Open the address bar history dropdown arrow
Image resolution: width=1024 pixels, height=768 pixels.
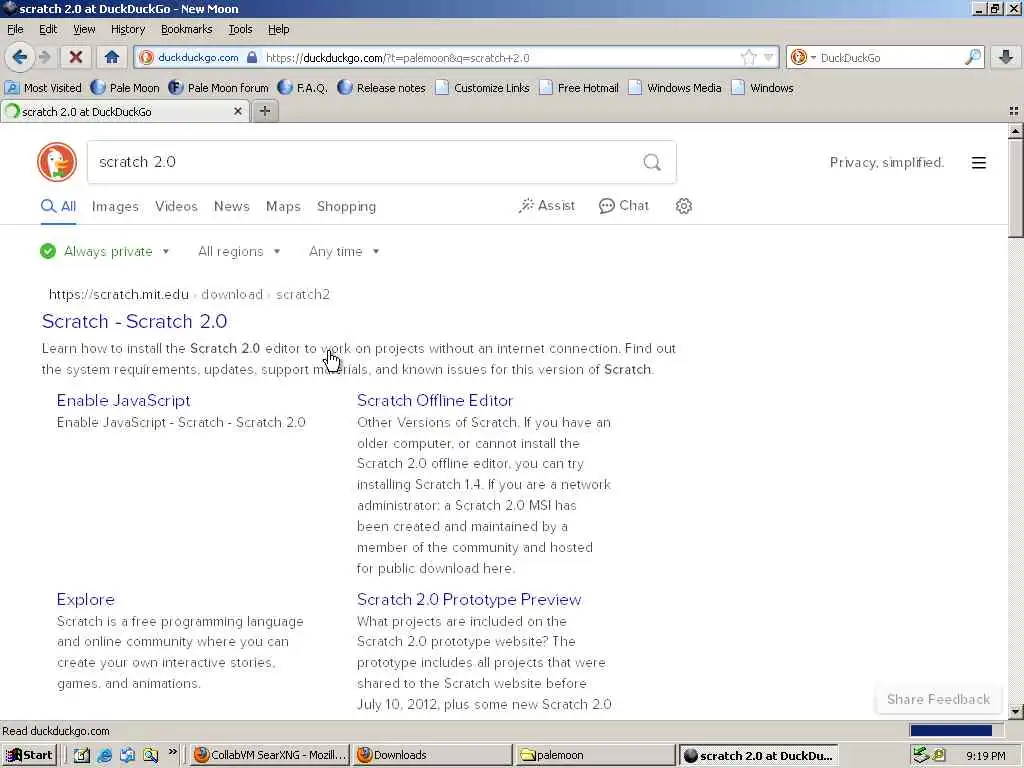(x=769, y=57)
